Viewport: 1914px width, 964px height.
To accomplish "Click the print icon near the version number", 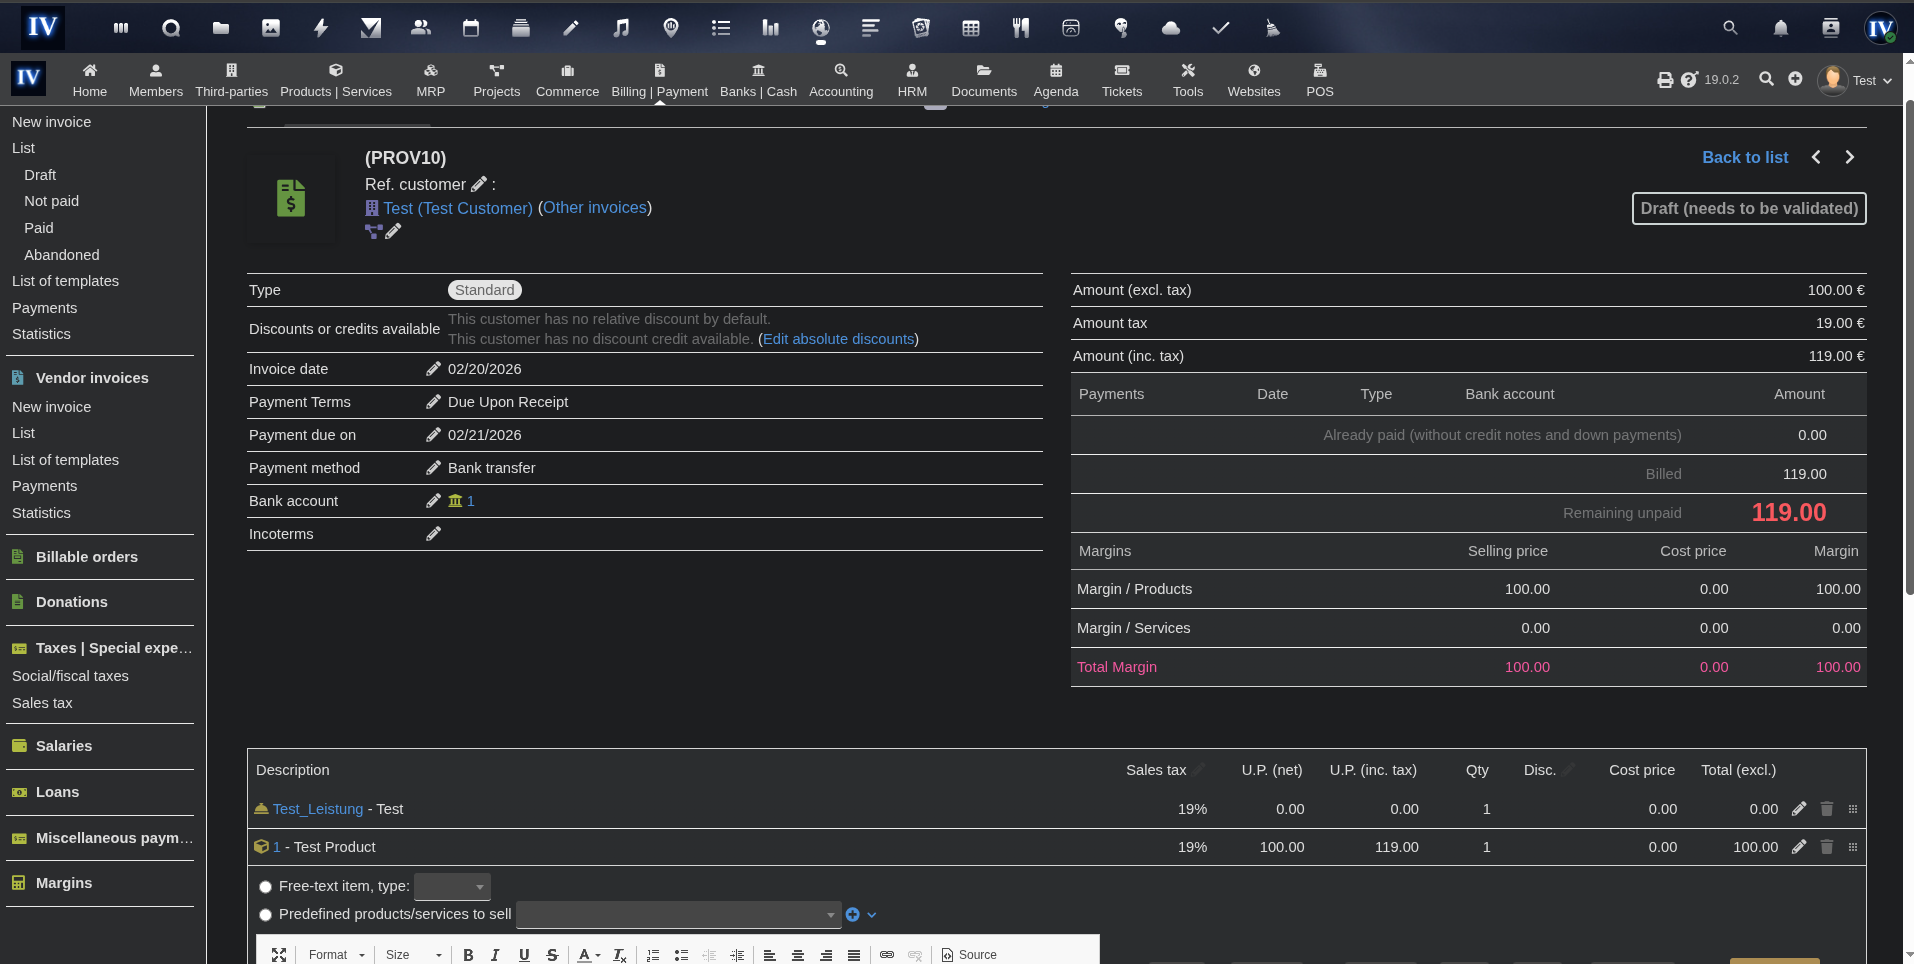I will [x=1665, y=79].
